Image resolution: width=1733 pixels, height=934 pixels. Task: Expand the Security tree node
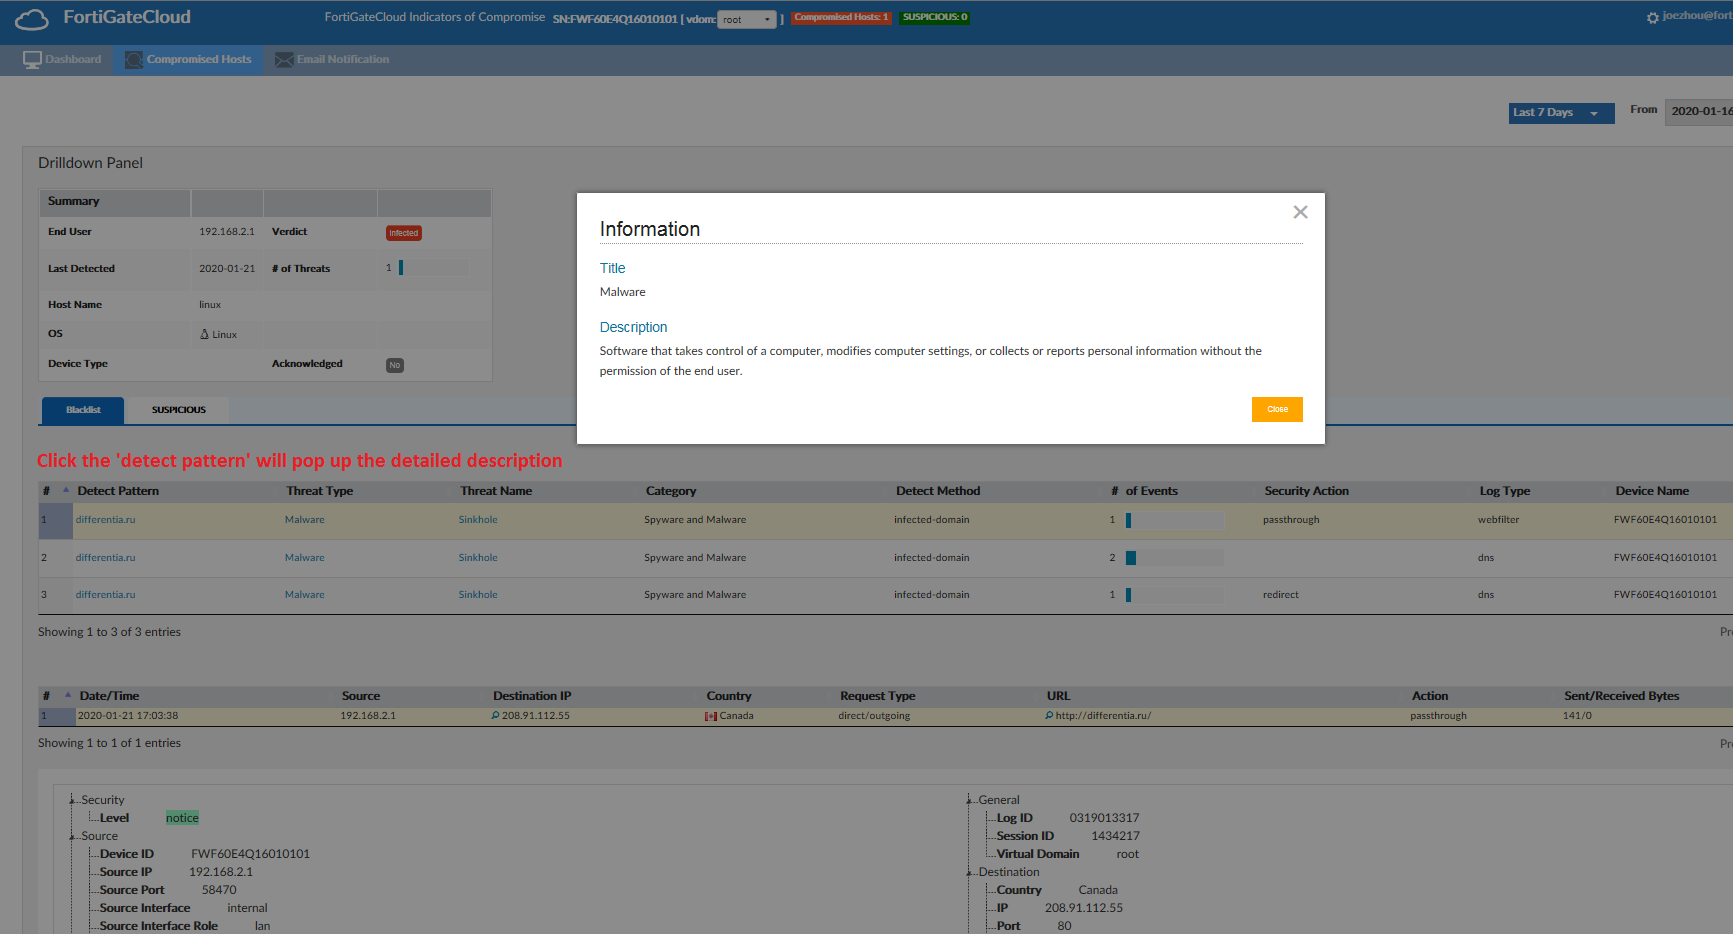click(70, 799)
